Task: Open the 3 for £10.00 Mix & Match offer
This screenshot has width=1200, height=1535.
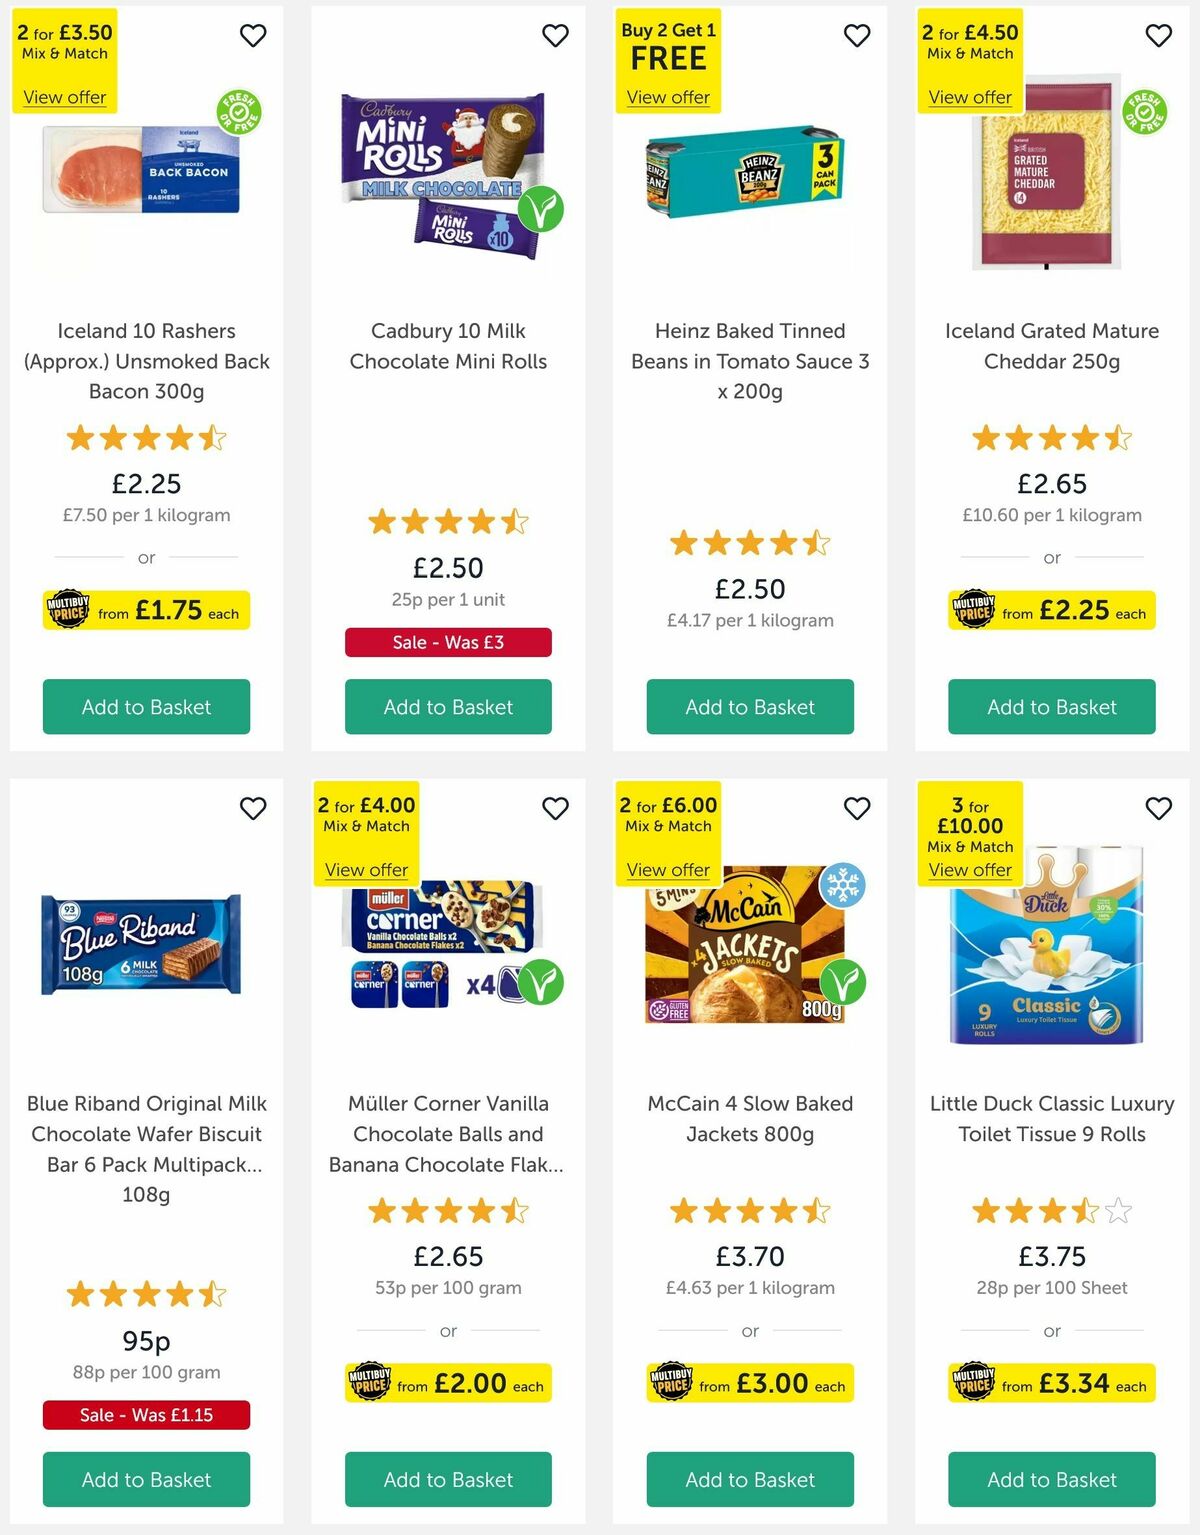Action: (x=971, y=870)
